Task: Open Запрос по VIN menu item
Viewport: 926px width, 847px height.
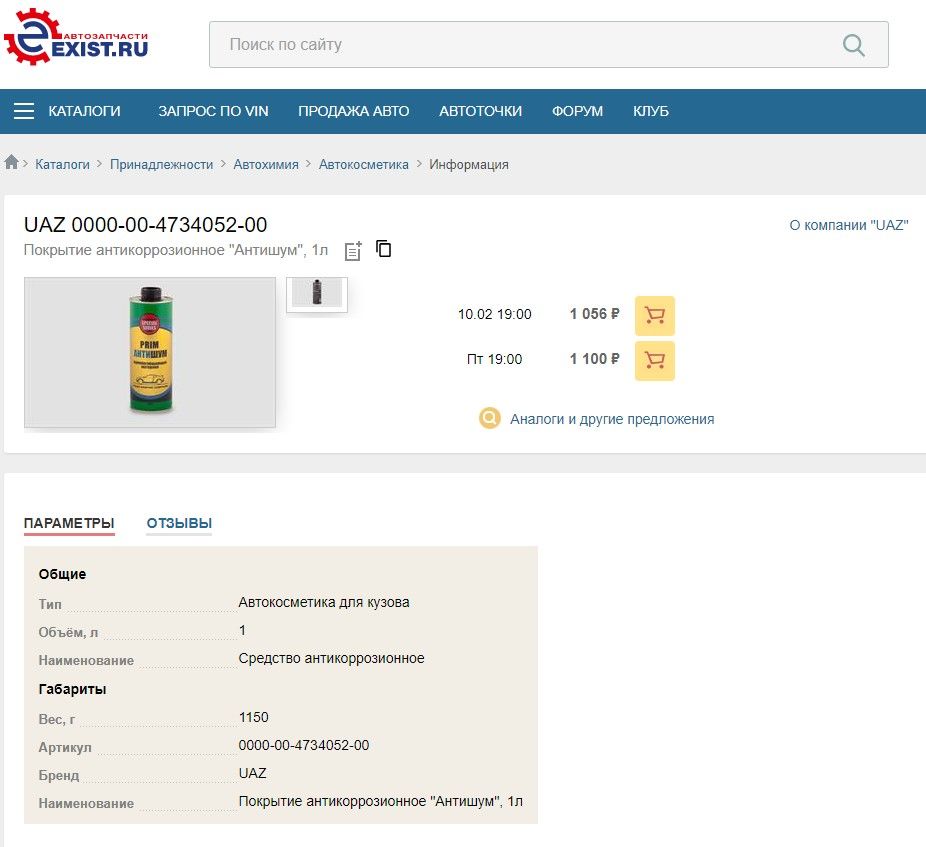Action: coord(213,111)
